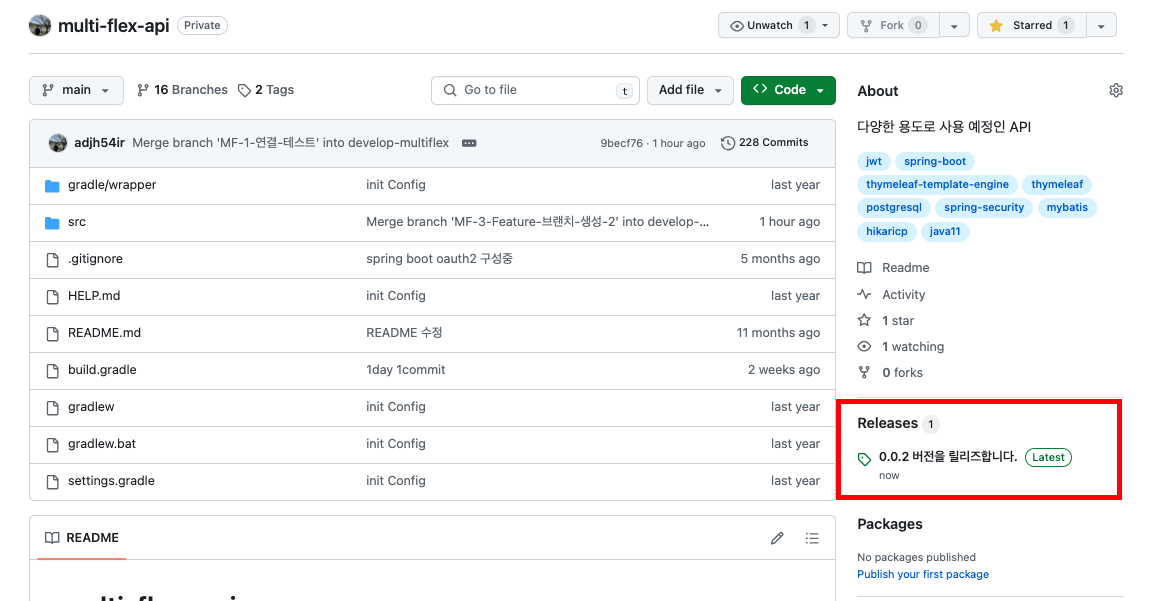The width and height of the screenshot is (1154, 601).
Task: Click the settings.gradle file icon
Action: (52, 482)
